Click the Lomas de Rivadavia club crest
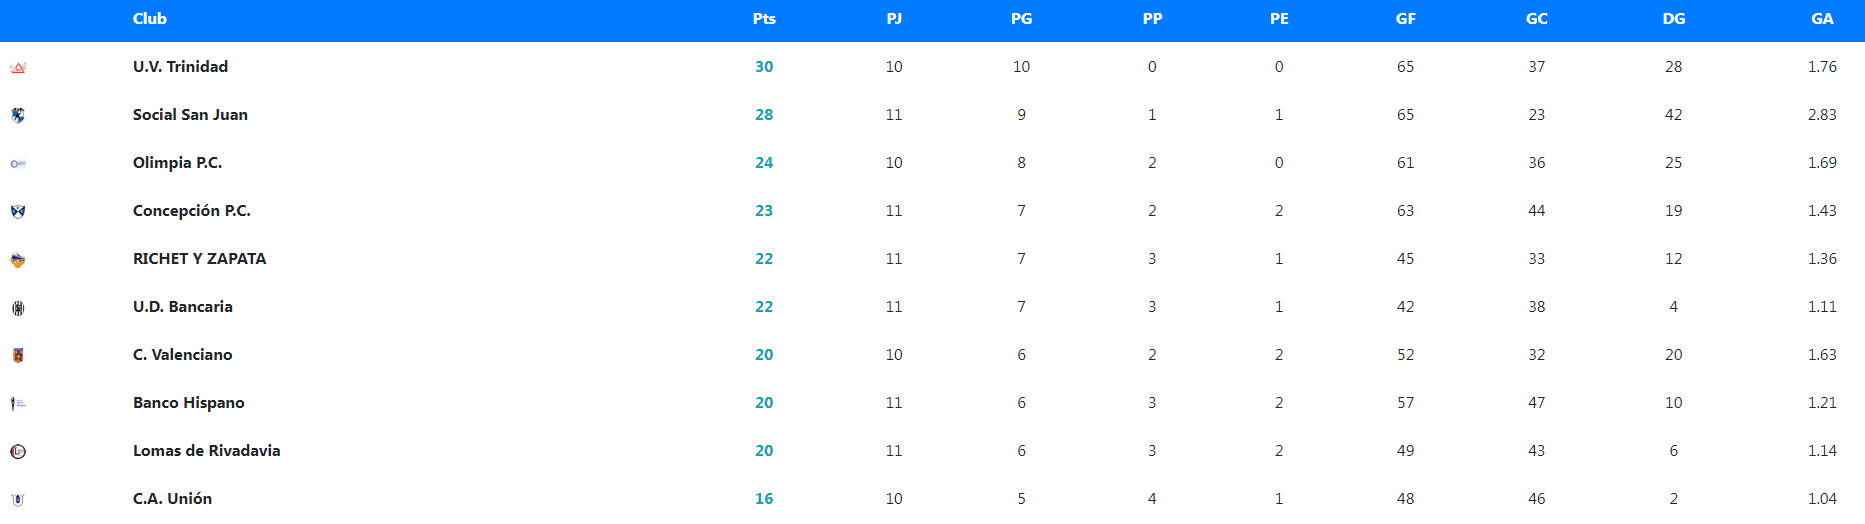Image resolution: width=1865 pixels, height=524 pixels. pyautogui.click(x=18, y=451)
